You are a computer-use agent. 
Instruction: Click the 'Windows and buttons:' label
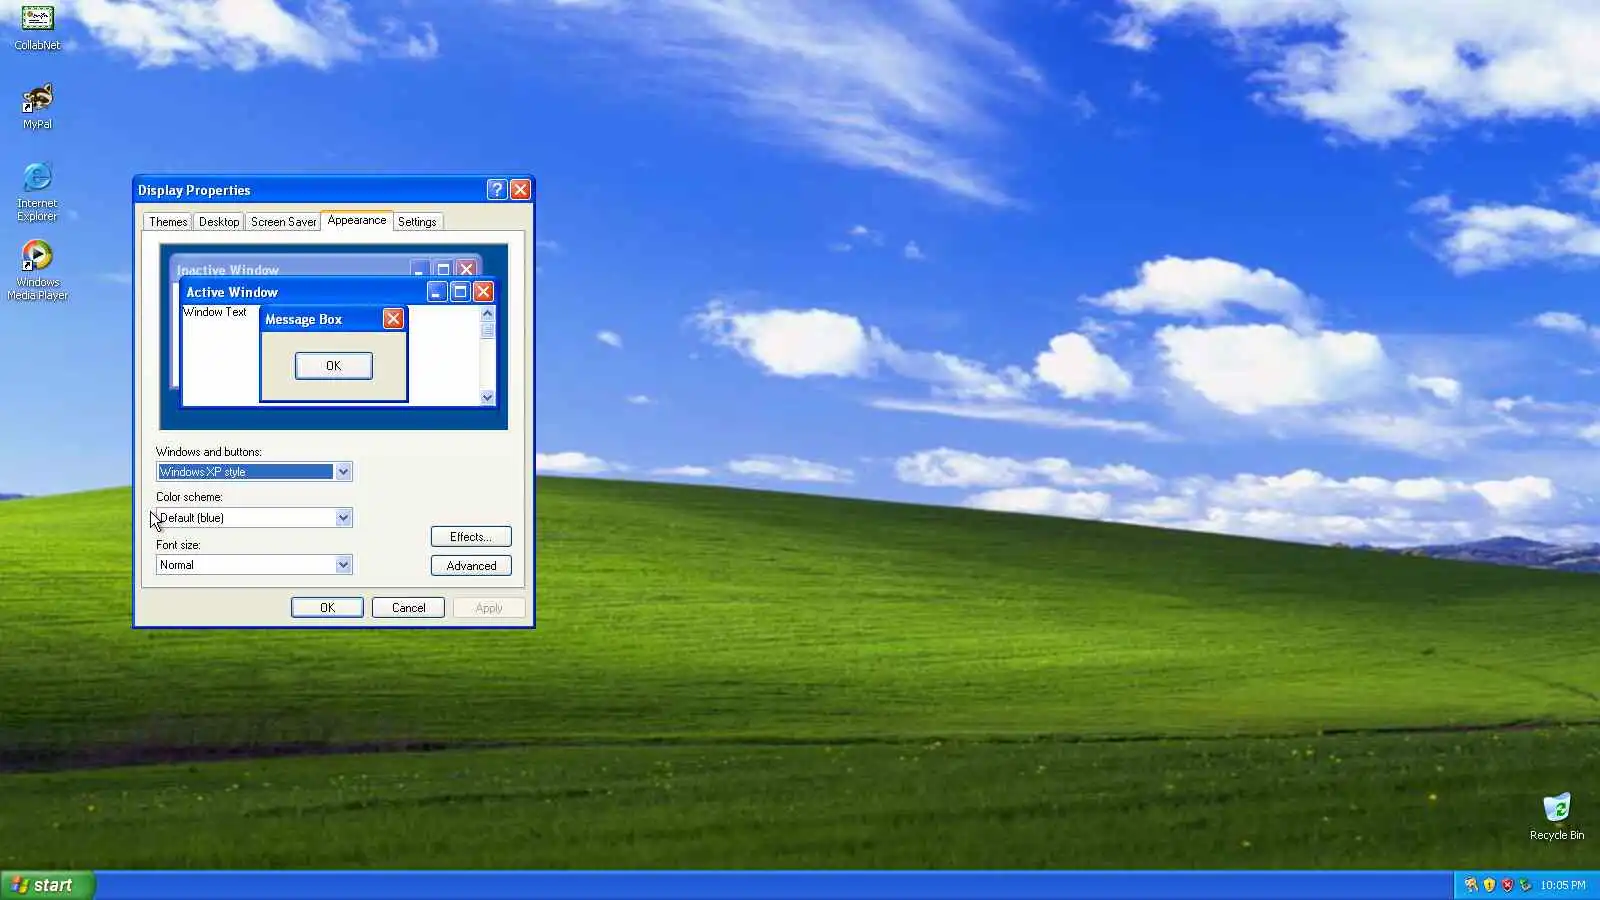pyautogui.click(x=209, y=452)
